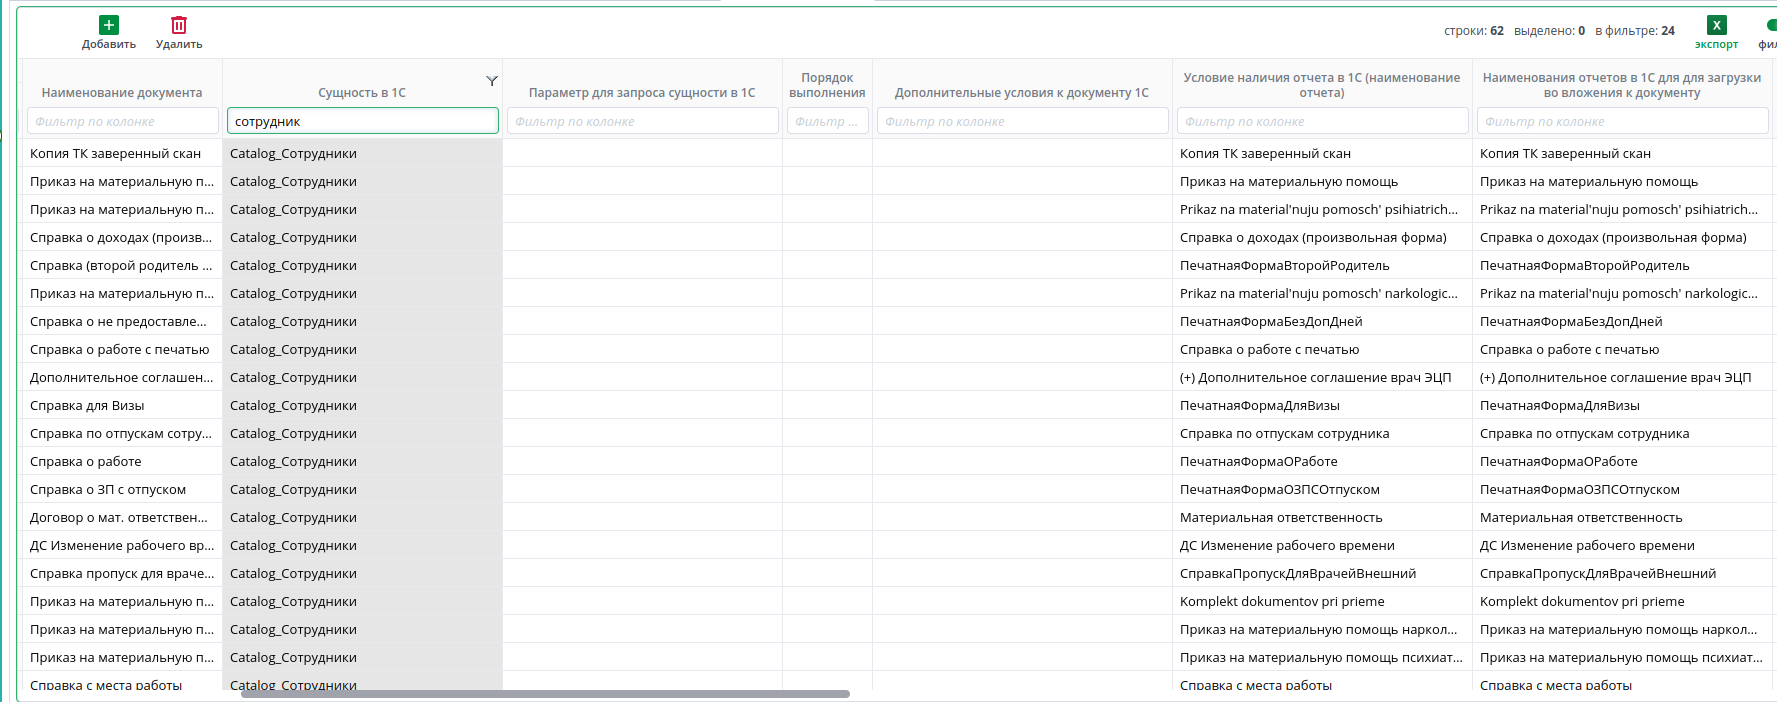Click Приказ на материальную помощь психиат... in attachments column
This screenshot has width=1777, height=702.
tap(1621, 657)
